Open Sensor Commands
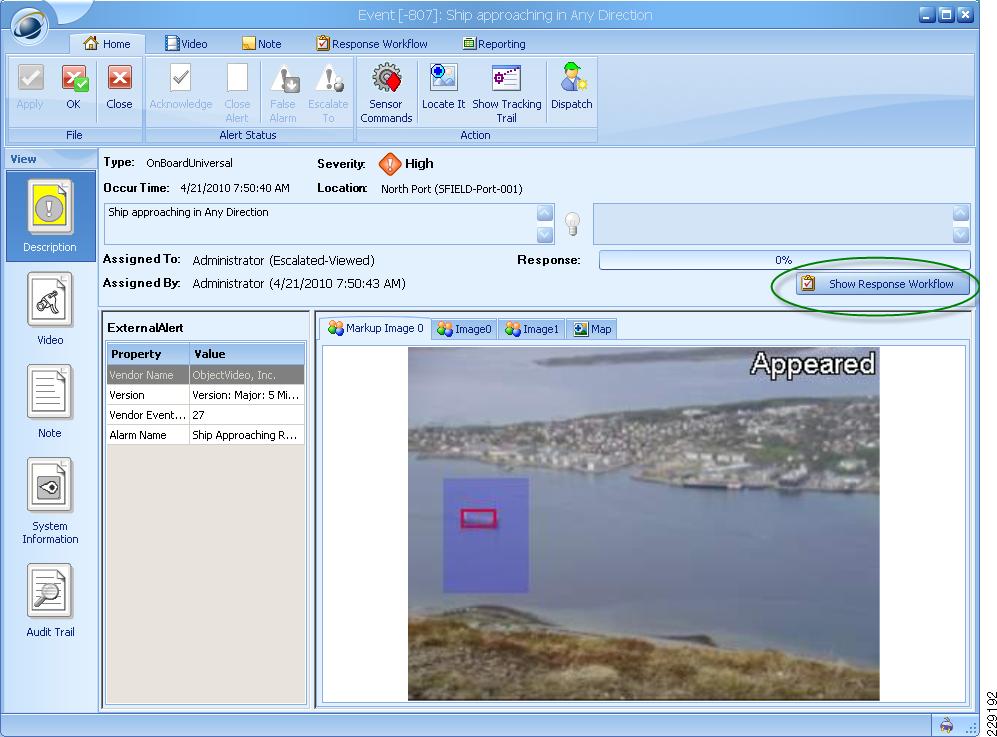The height and width of the screenshot is (737, 997). 386,93
